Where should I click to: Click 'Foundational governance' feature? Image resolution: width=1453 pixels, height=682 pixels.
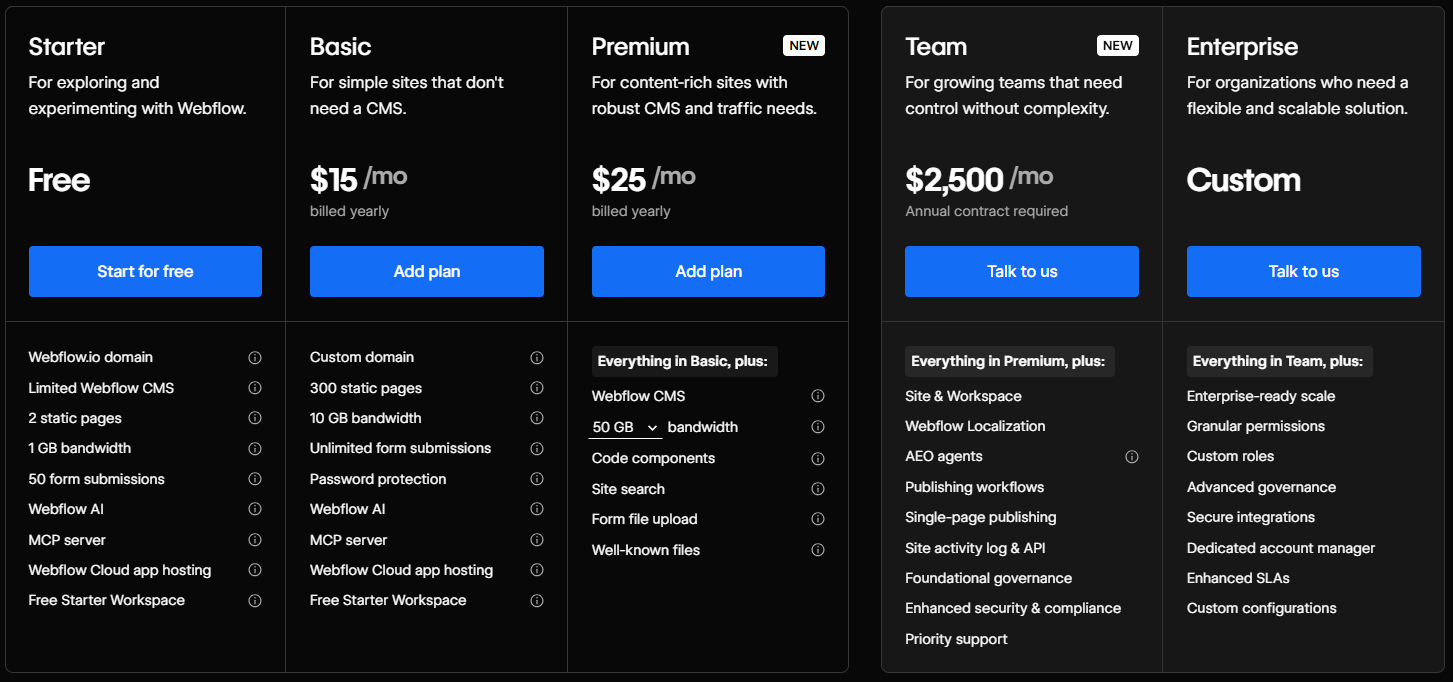point(989,578)
